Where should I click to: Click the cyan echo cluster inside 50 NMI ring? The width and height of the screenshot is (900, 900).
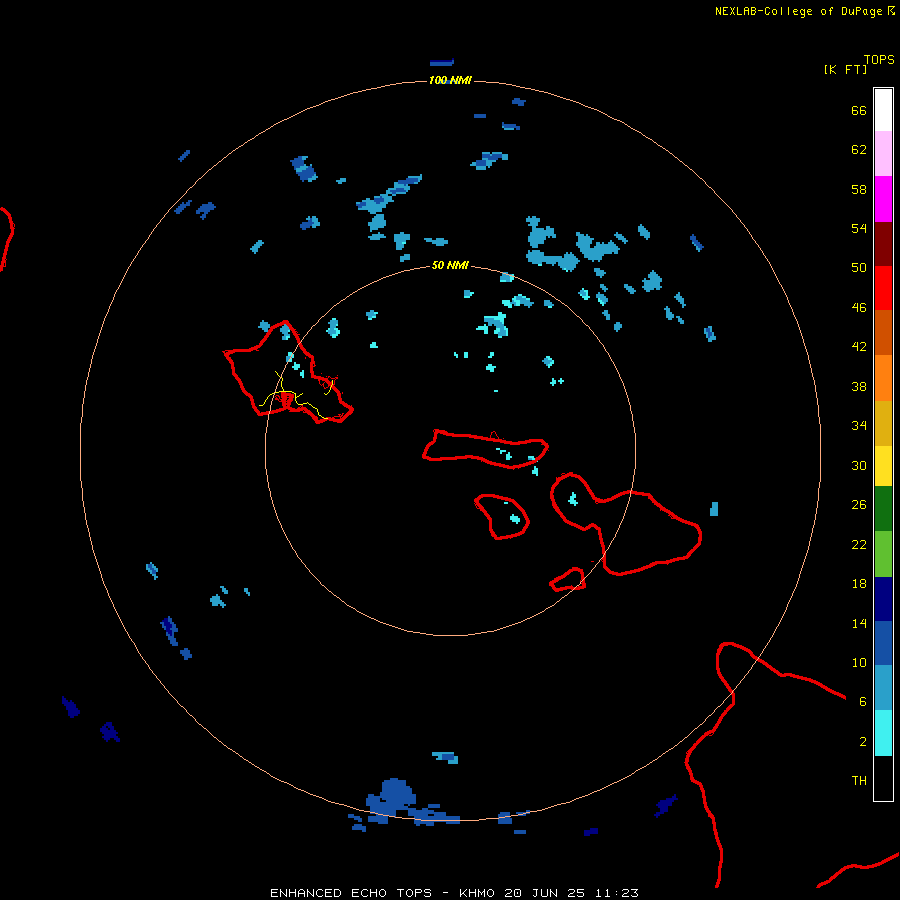494,324
